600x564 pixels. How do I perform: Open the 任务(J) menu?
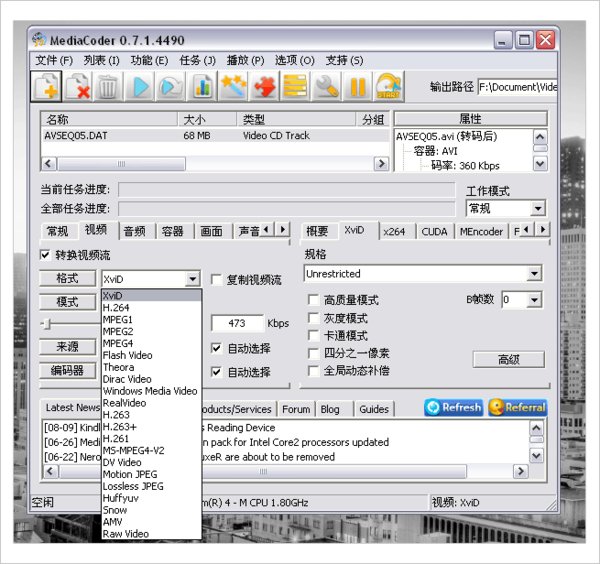tap(198, 60)
